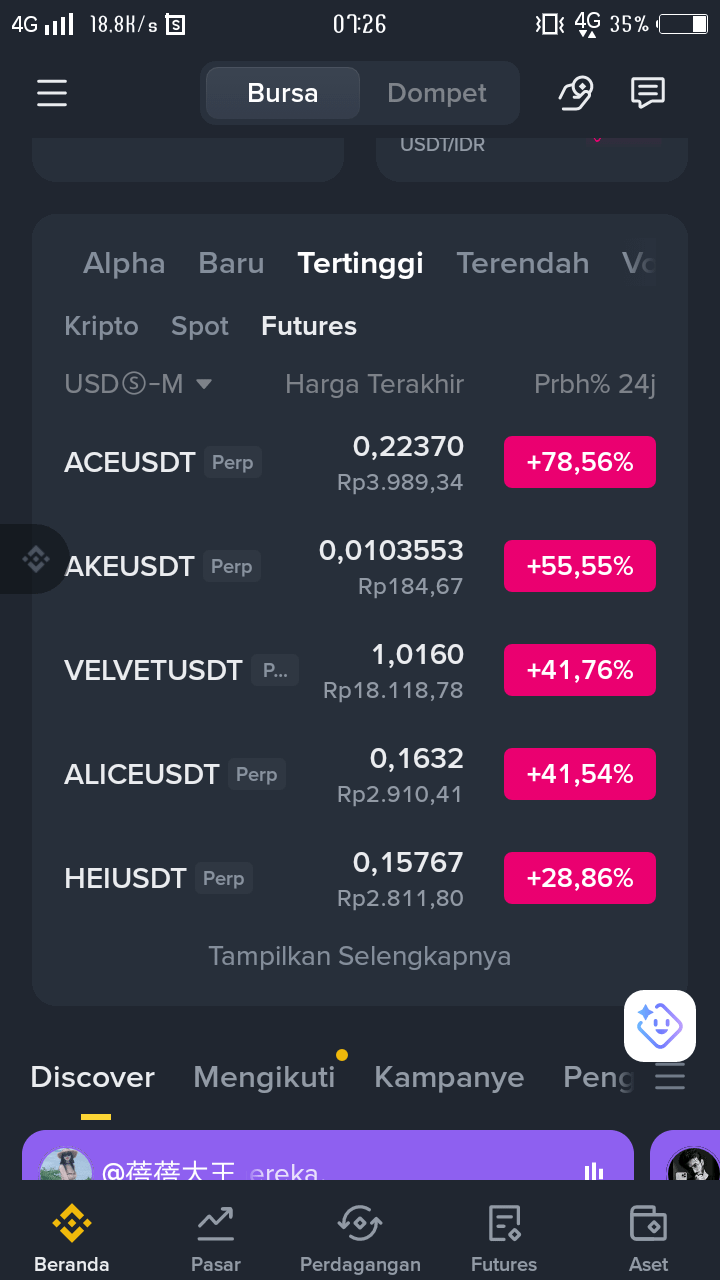Select the Terendah tab
The height and width of the screenshot is (1280, 720).
(x=523, y=263)
